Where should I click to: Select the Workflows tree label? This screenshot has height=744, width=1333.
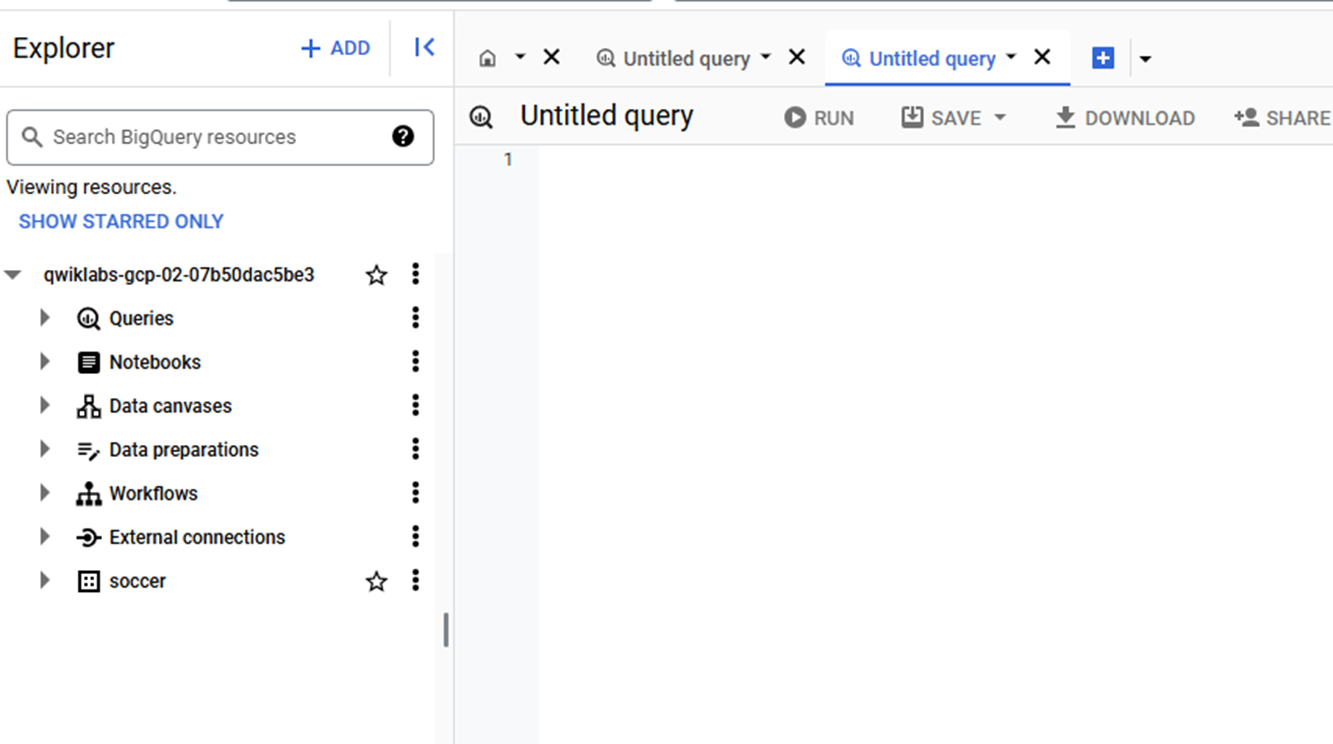(153, 493)
